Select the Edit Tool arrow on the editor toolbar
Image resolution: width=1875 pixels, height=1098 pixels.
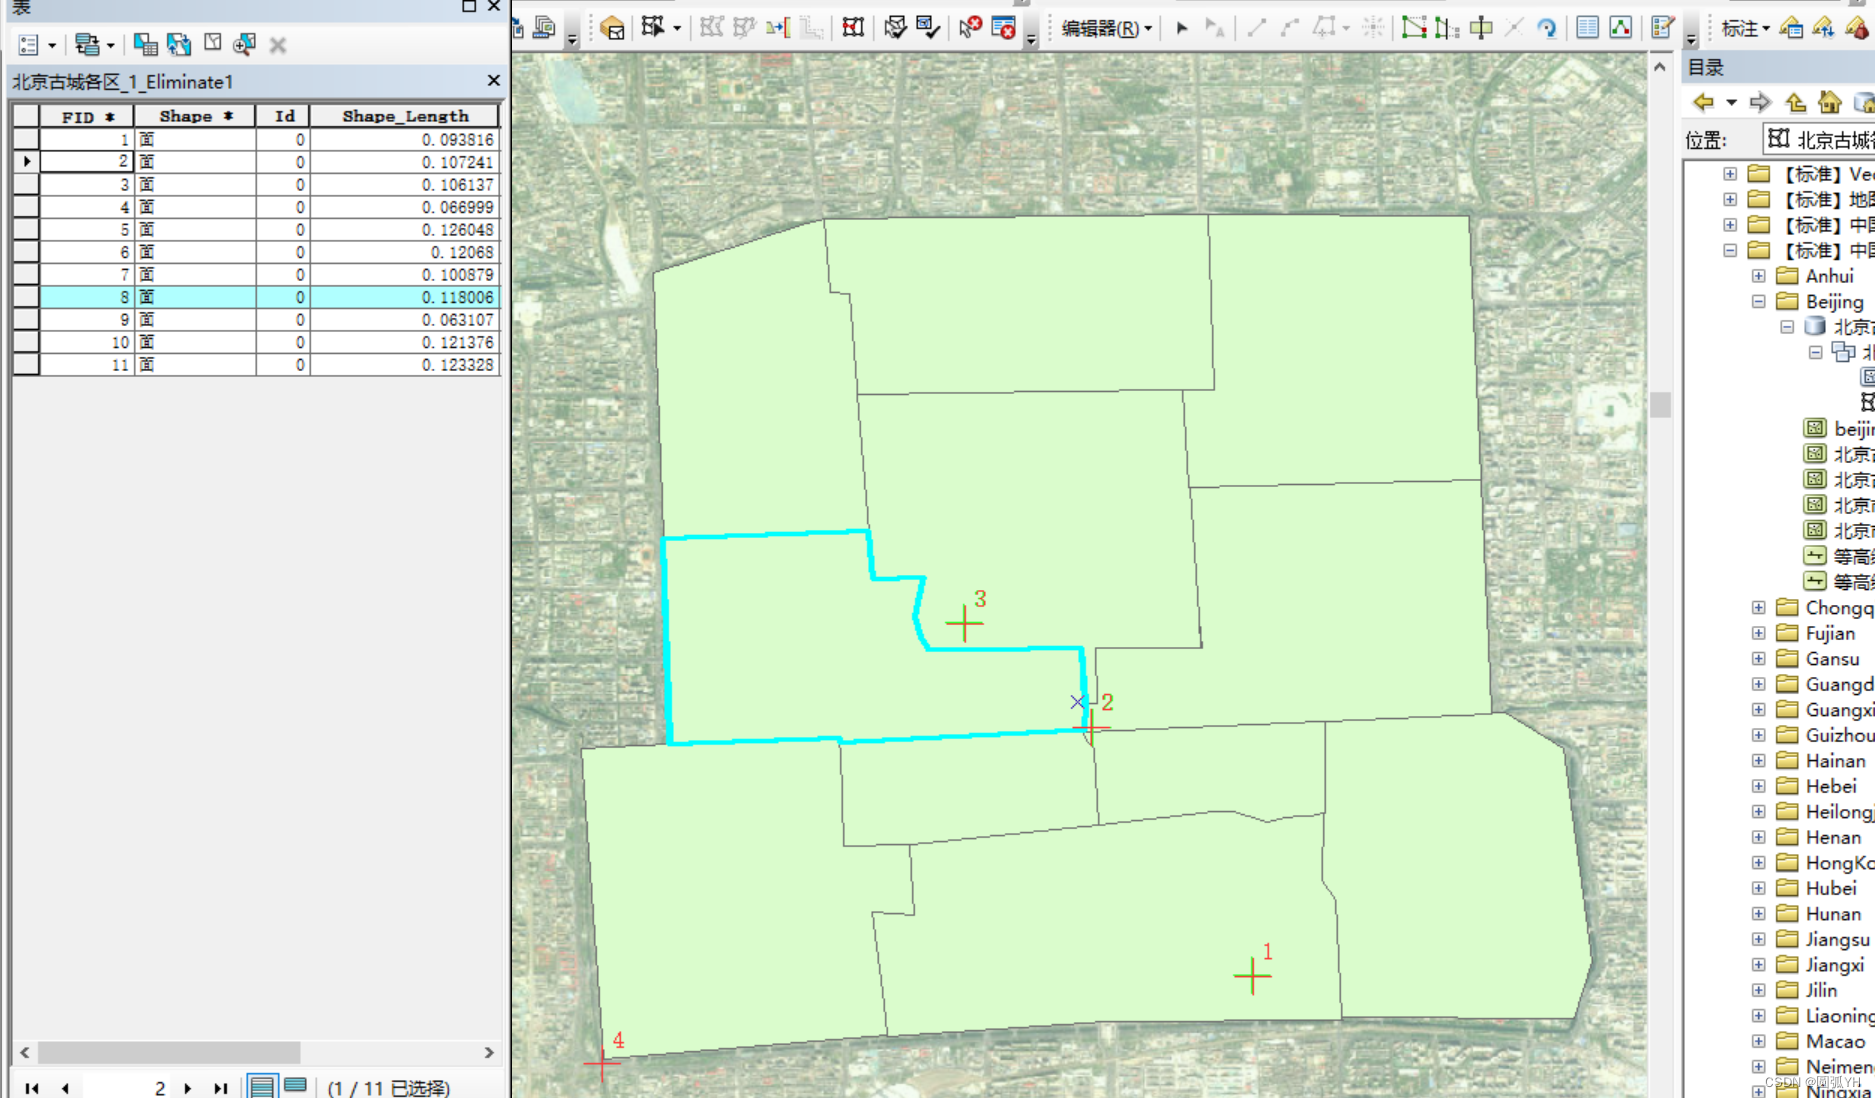coord(1183,28)
